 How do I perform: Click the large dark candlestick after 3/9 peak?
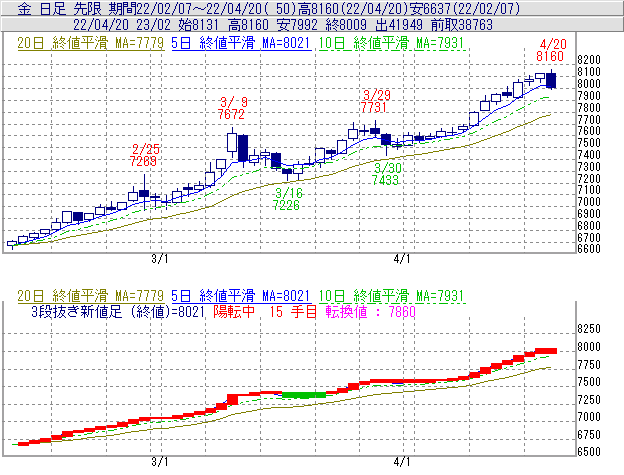(x=243, y=148)
